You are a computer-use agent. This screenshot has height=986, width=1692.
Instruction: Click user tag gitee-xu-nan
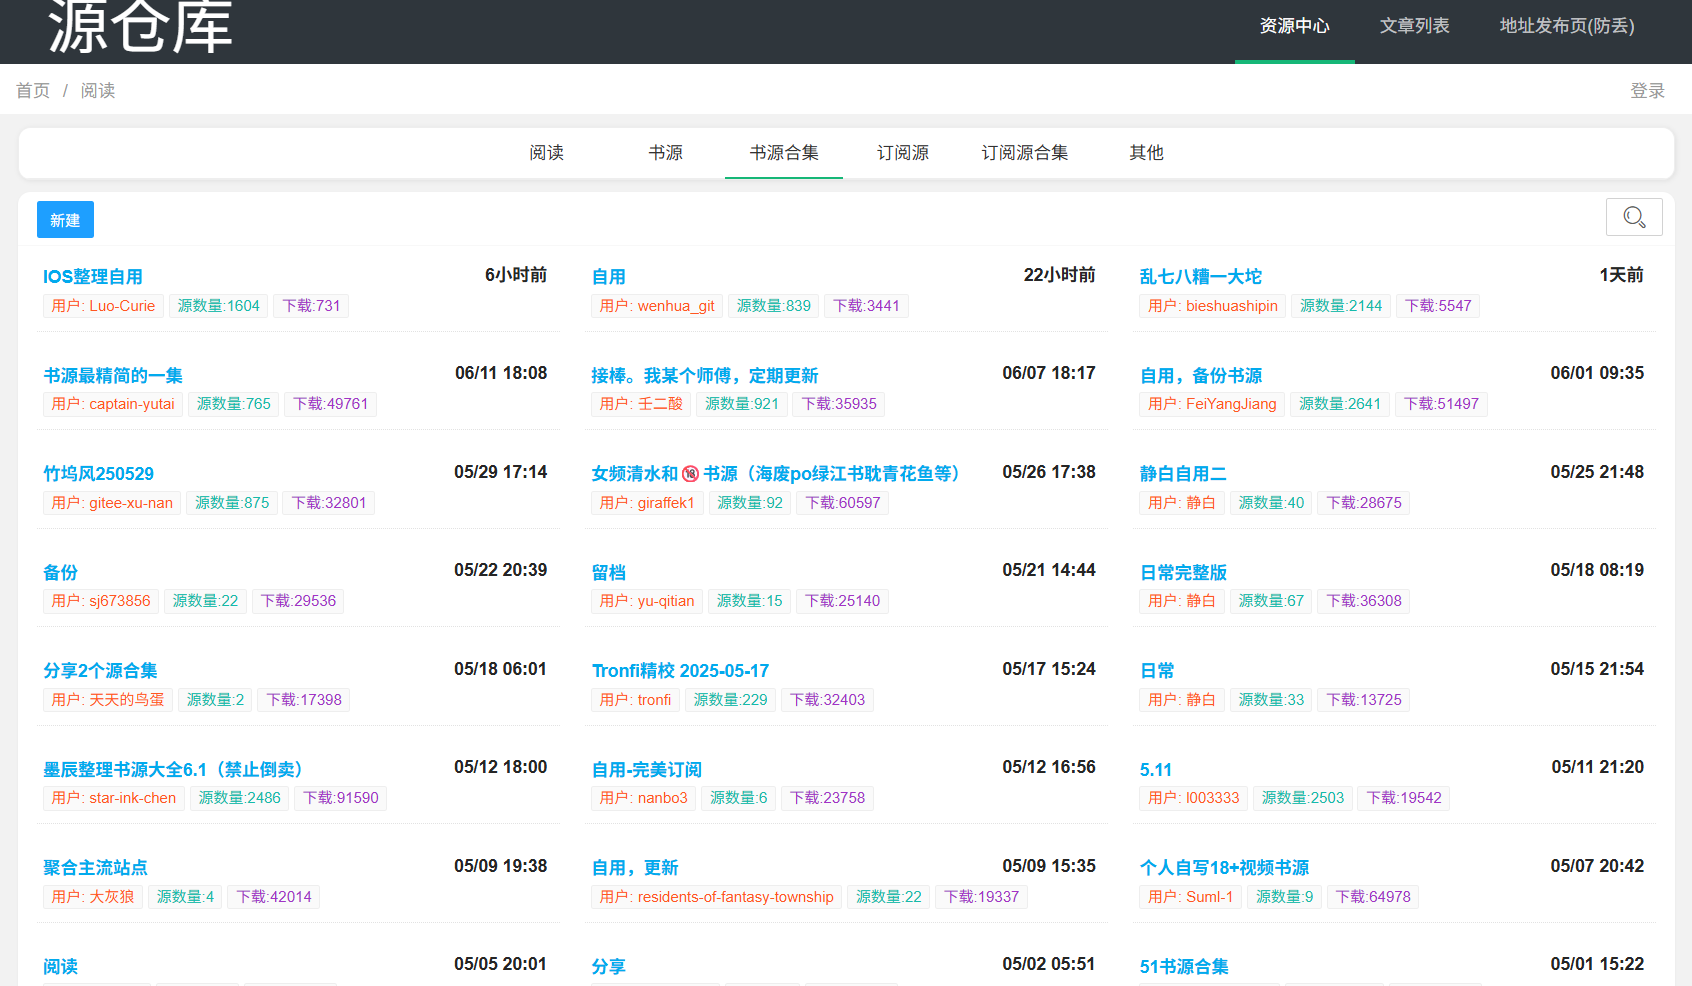(x=112, y=503)
